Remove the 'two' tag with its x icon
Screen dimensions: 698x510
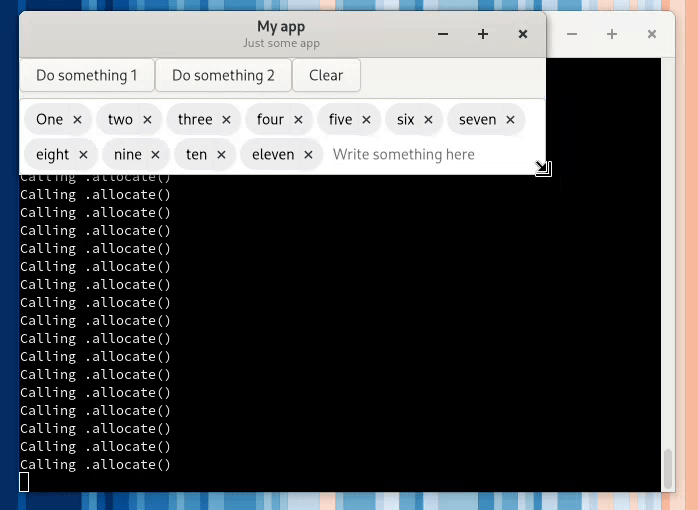147,120
